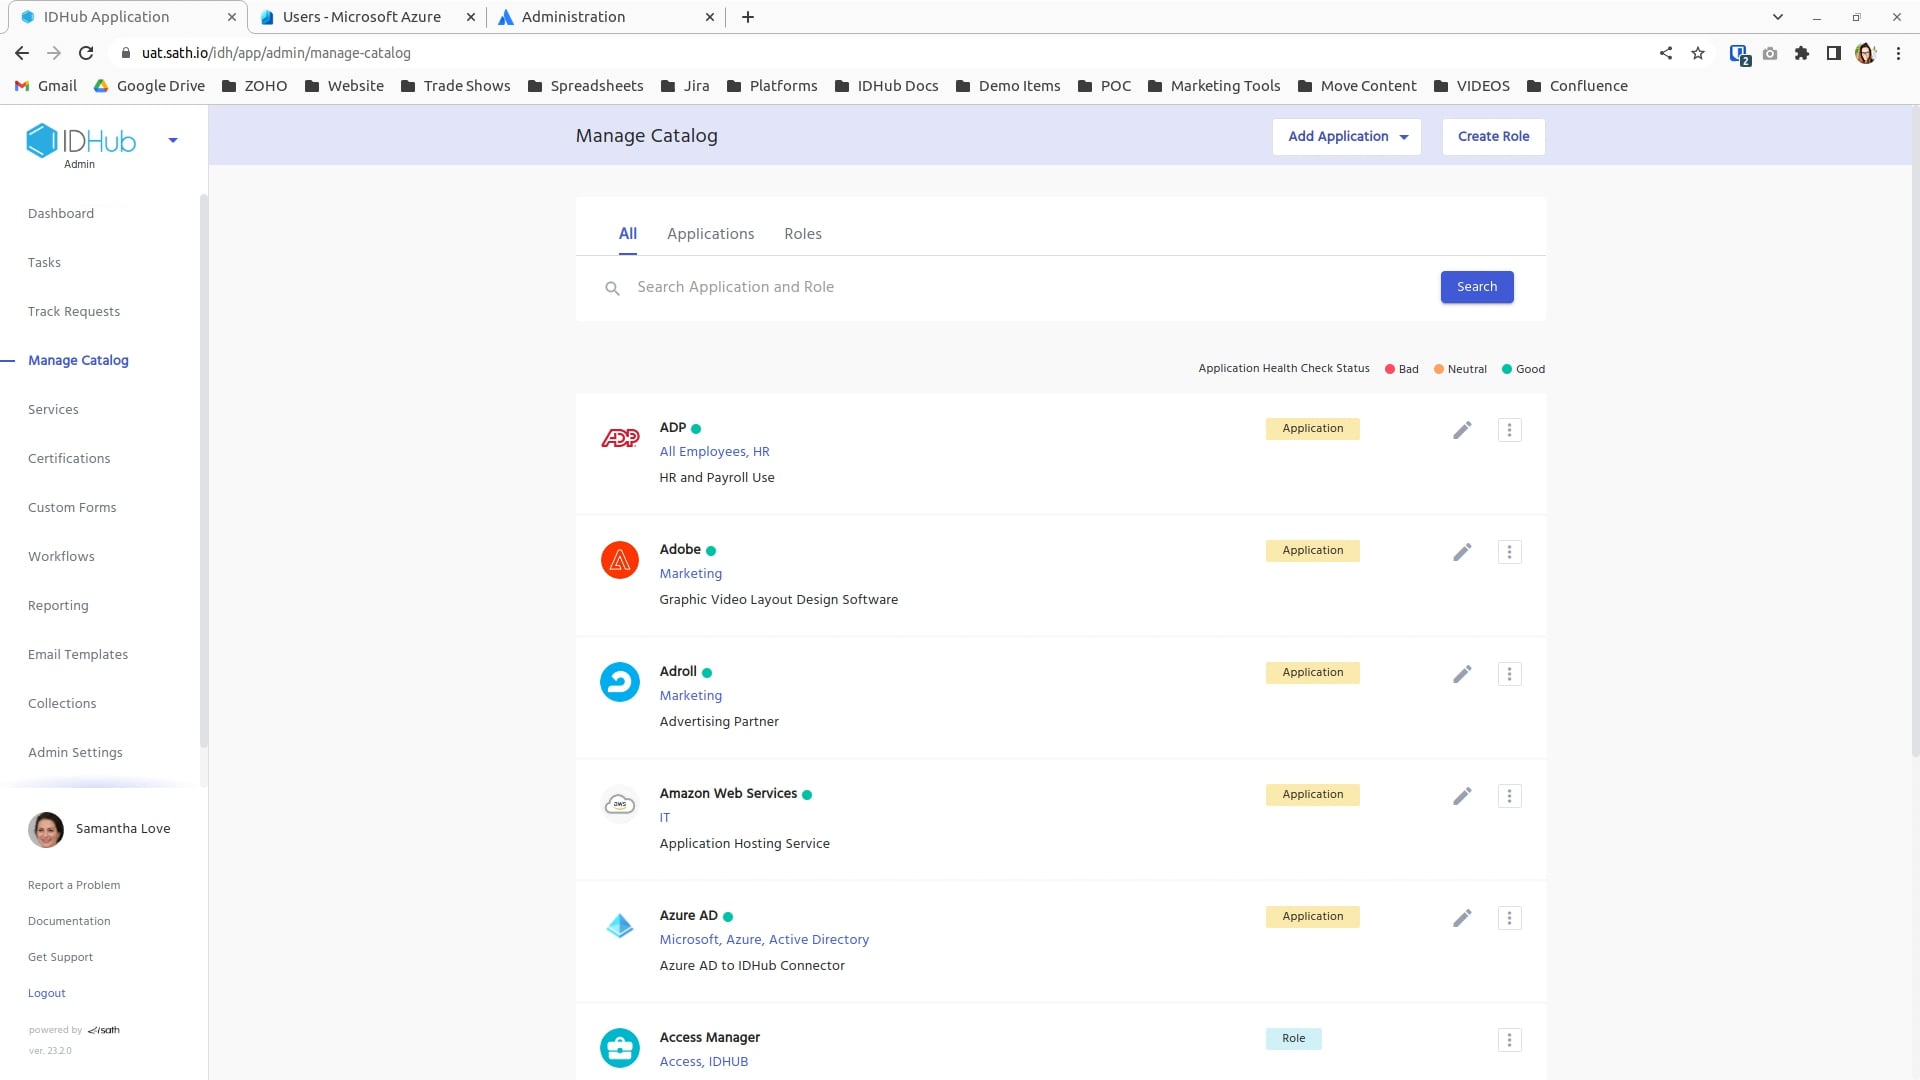This screenshot has height=1080, width=1920.
Task: Open Tasks in sidebar
Action: pyautogui.click(x=44, y=263)
